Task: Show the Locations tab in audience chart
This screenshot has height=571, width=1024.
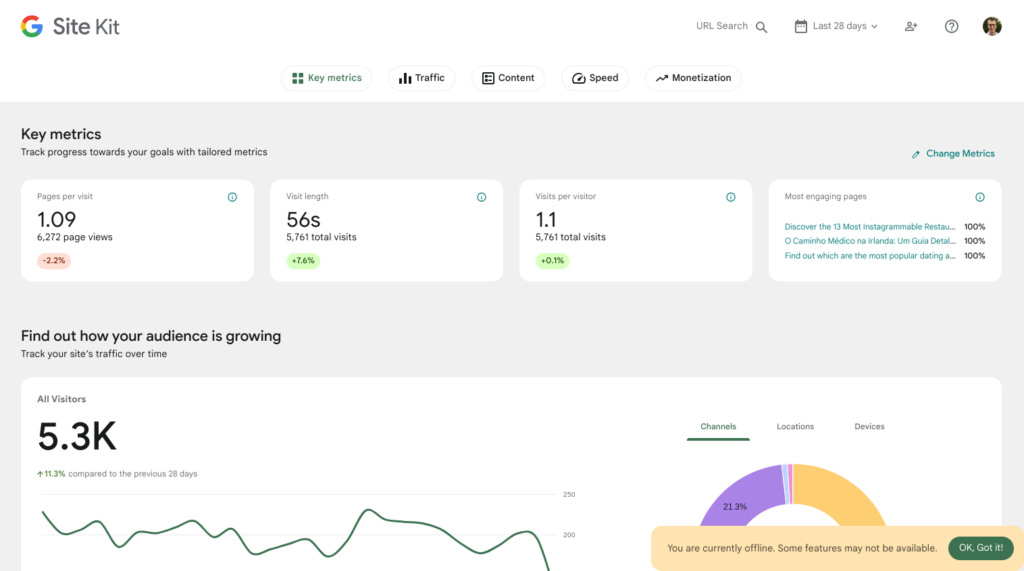Action: [x=795, y=427]
